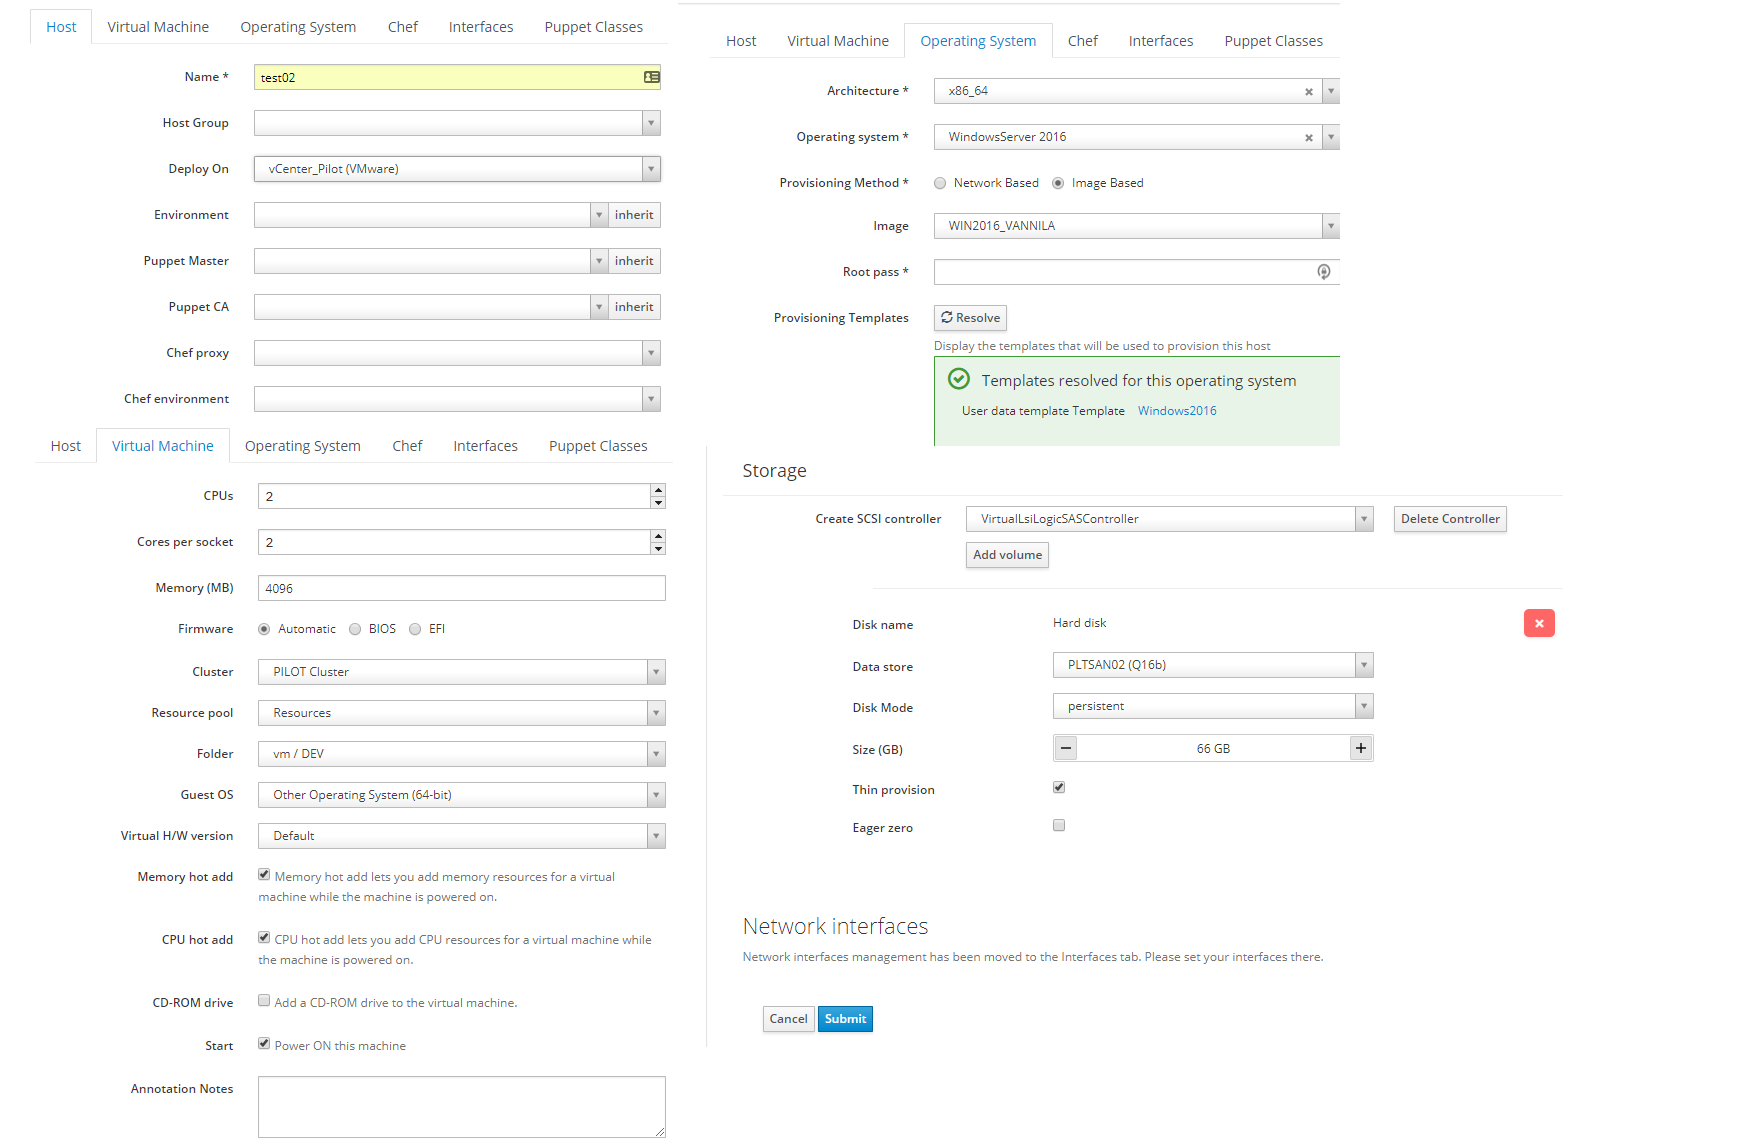Open the Puppet CA dropdown

click(x=431, y=307)
